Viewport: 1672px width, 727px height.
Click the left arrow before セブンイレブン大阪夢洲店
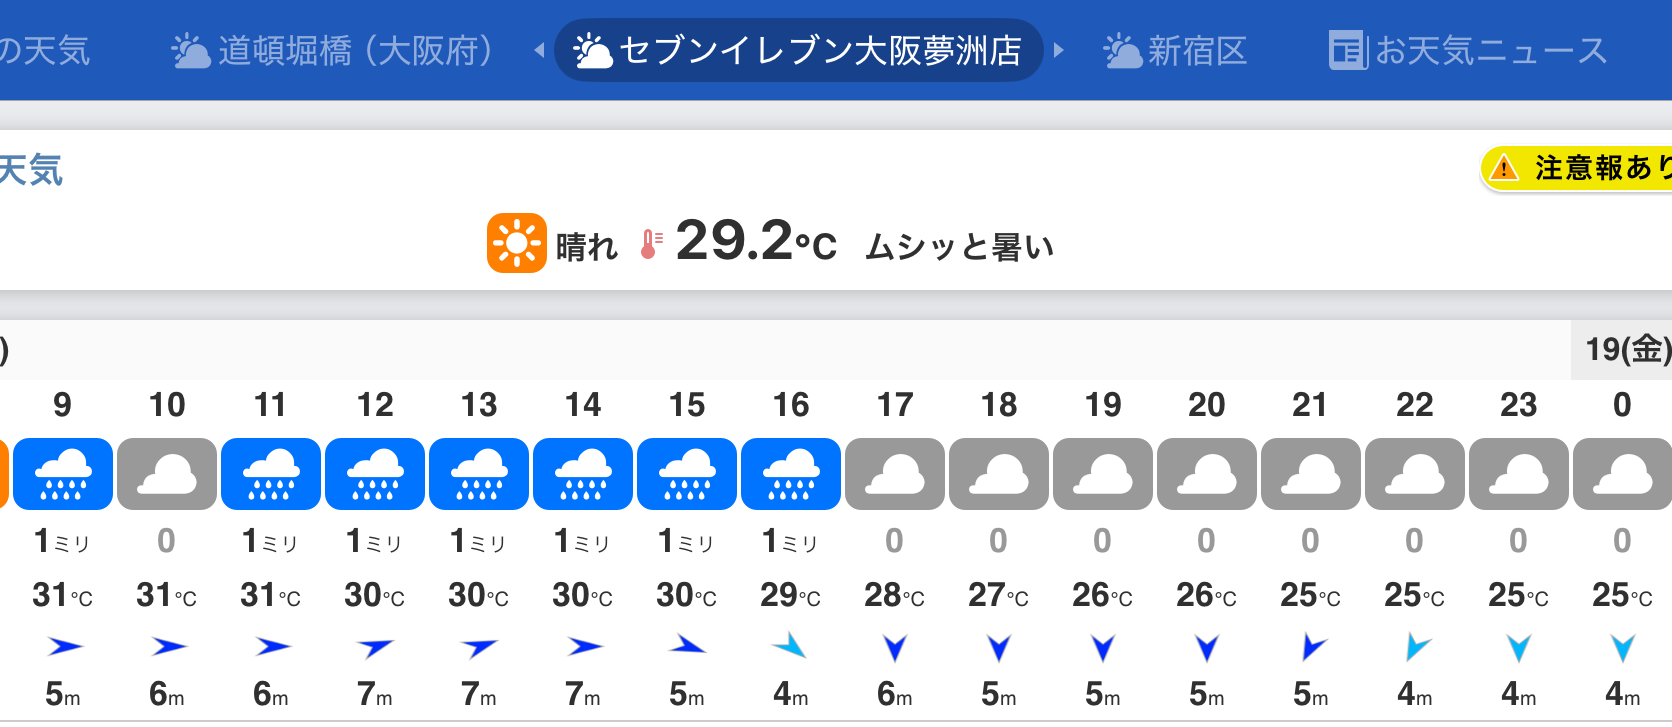tap(540, 50)
